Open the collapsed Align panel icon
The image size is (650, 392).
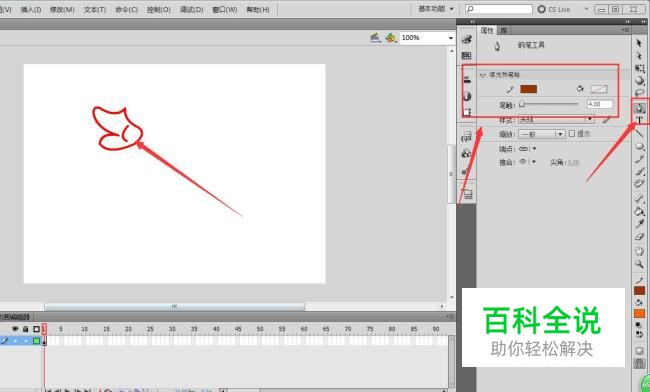467,80
